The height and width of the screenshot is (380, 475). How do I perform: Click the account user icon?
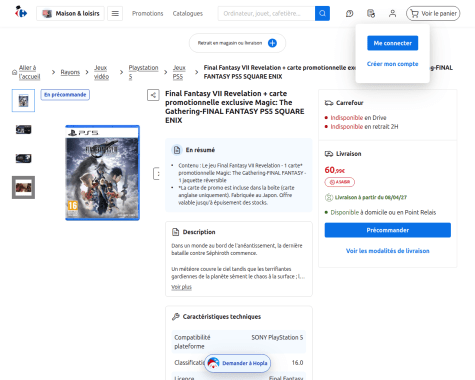point(392,13)
